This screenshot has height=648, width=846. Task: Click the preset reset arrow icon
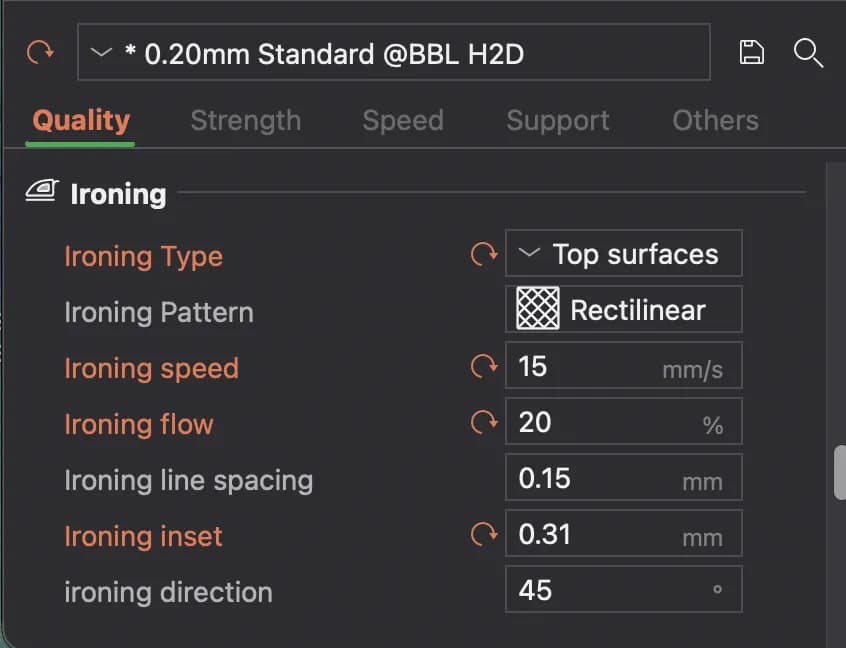(40, 52)
